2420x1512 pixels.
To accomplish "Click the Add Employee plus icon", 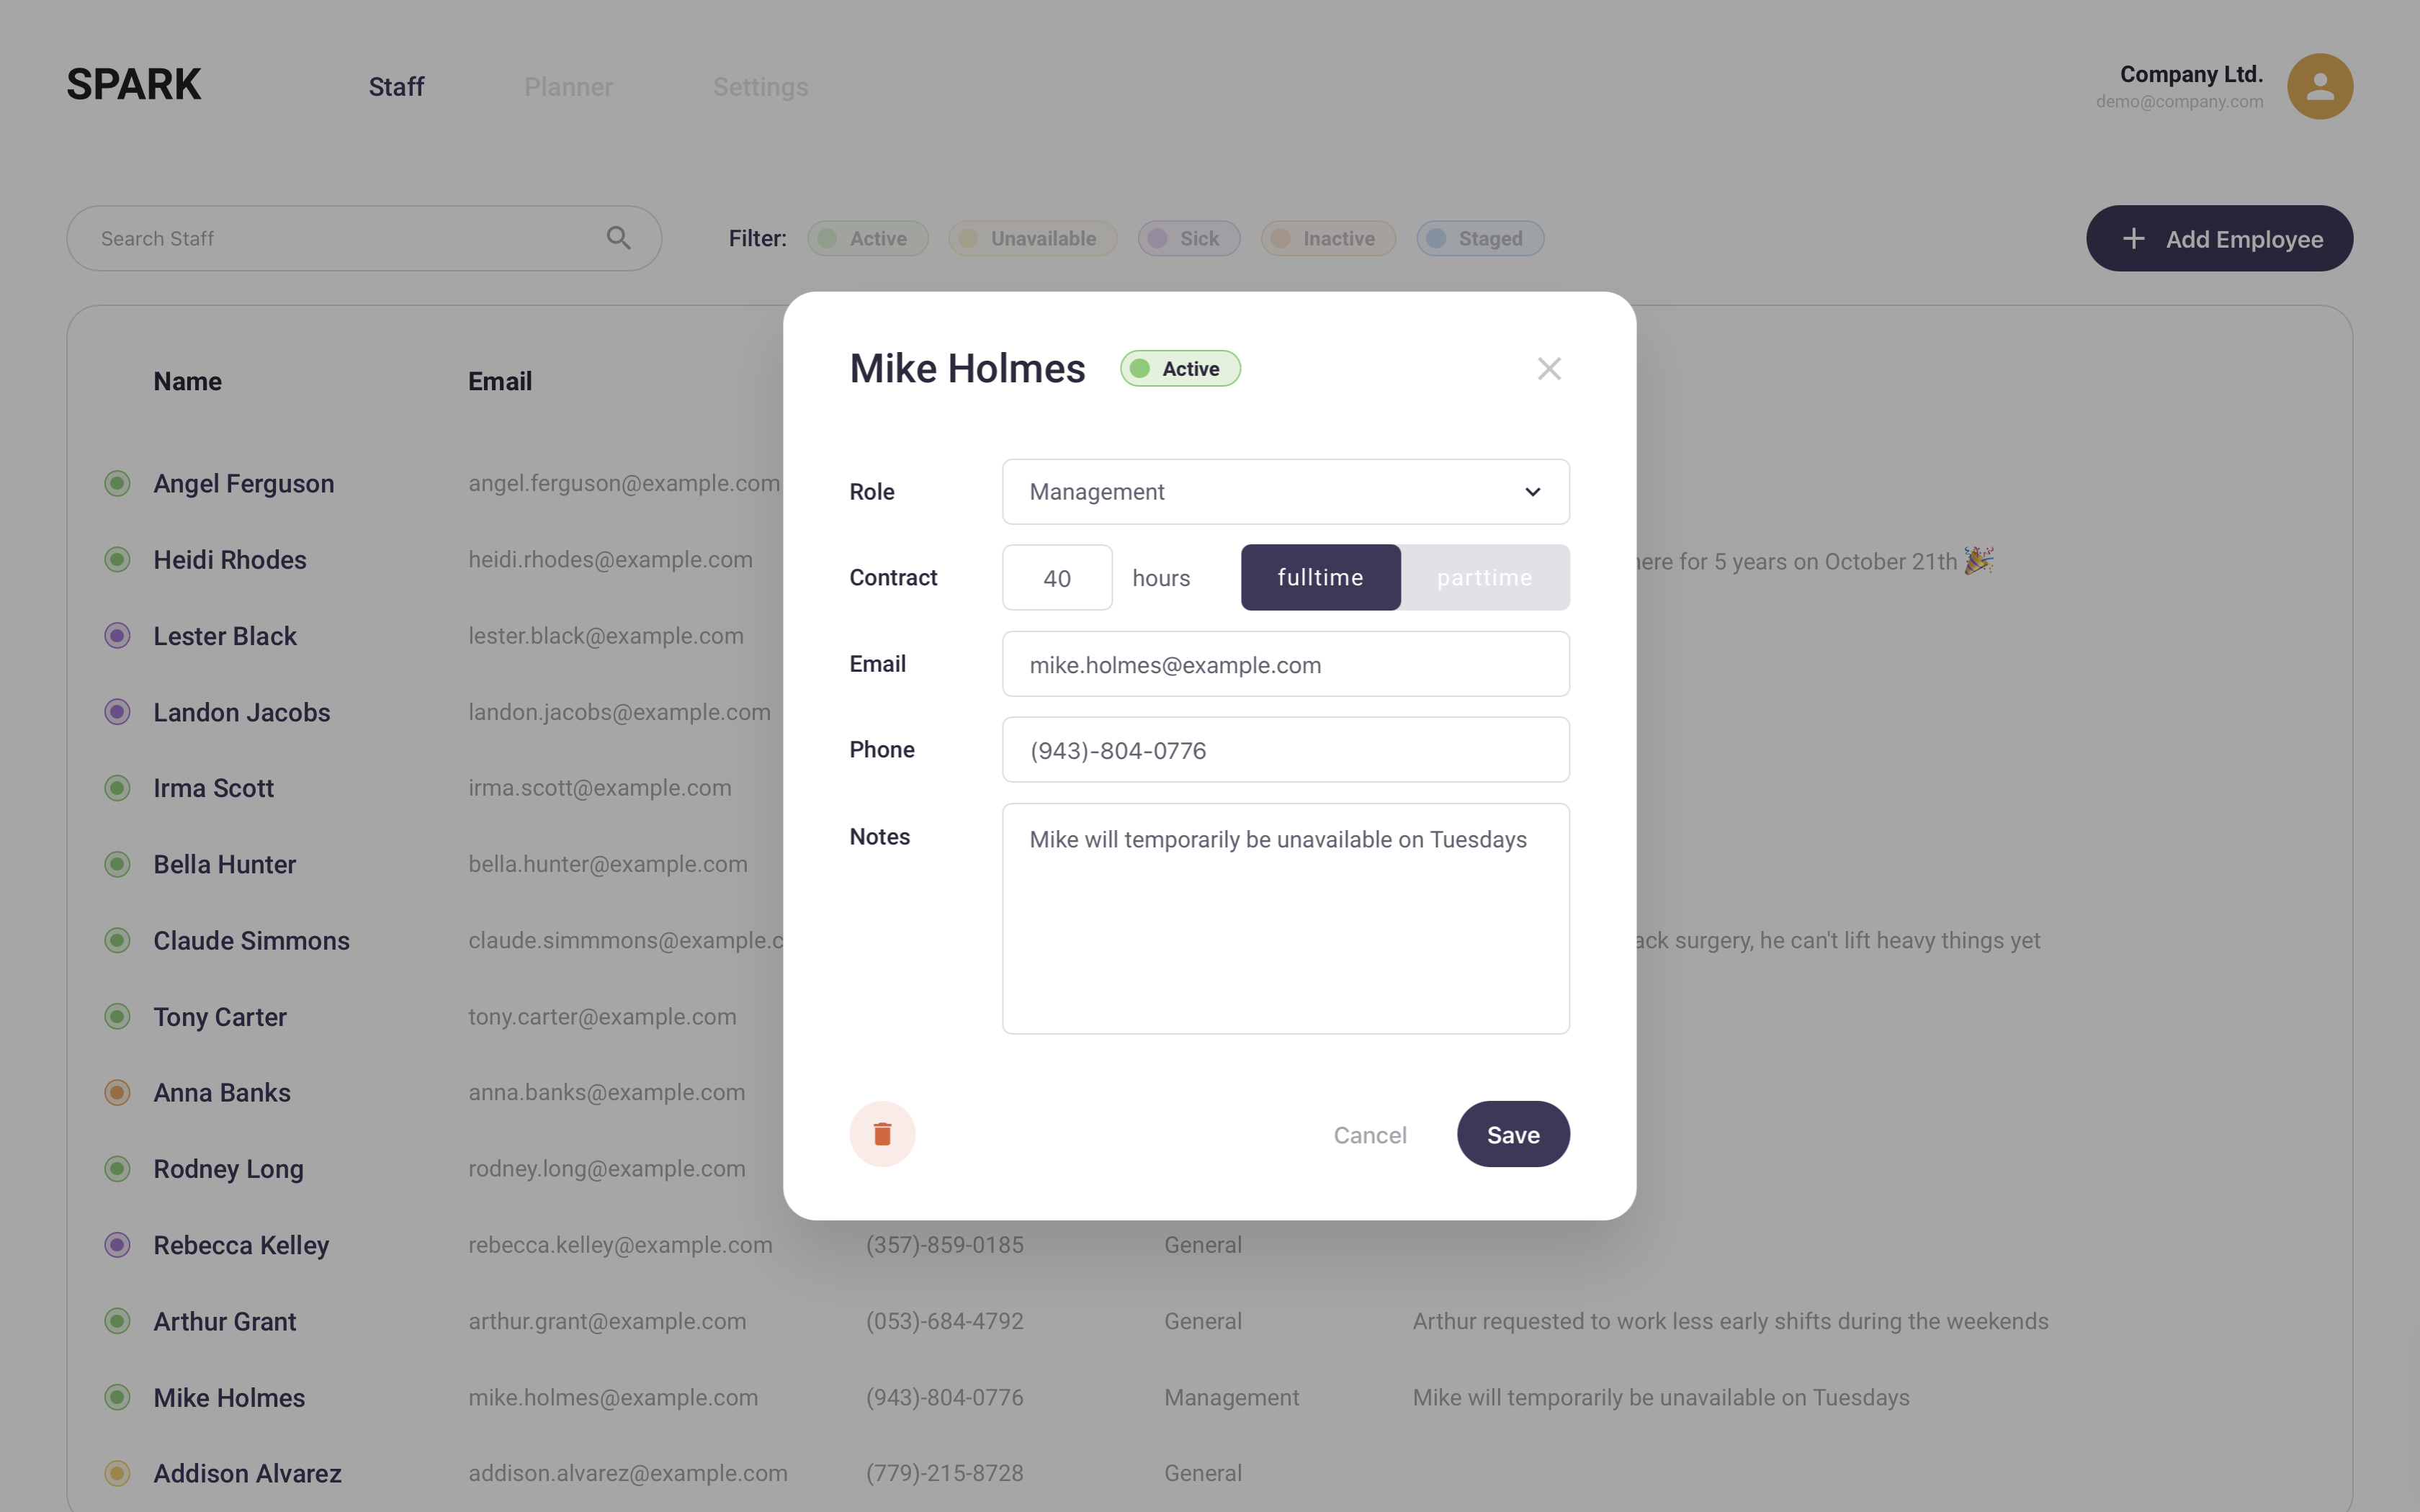I will [x=2134, y=237].
